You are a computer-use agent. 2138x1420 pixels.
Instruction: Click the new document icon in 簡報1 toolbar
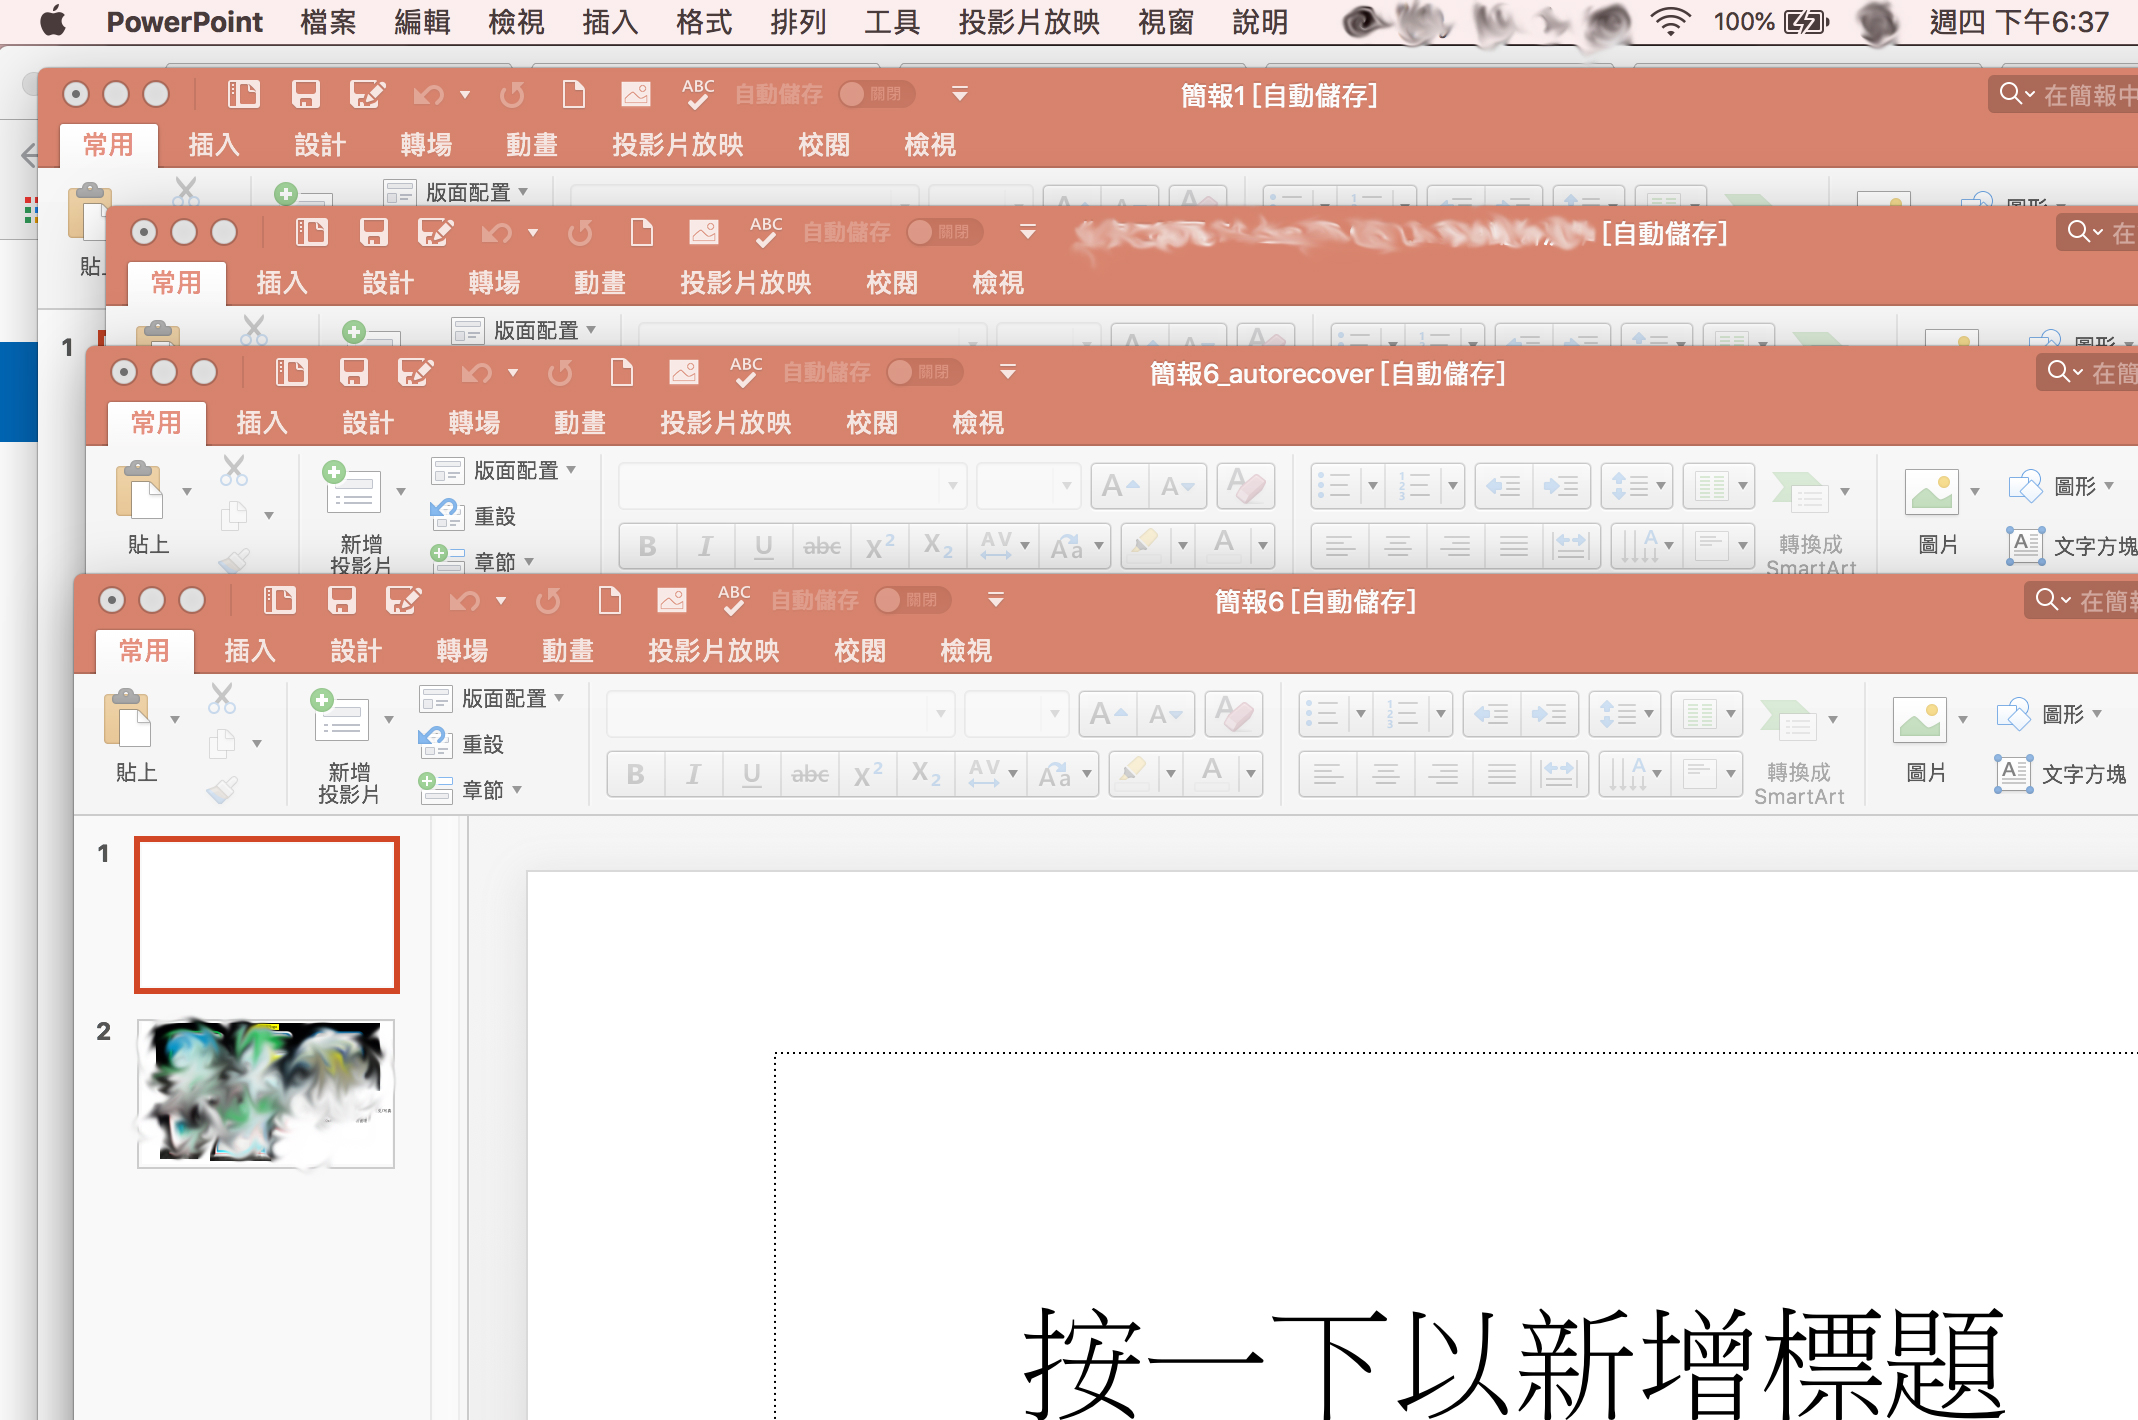[573, 95]
